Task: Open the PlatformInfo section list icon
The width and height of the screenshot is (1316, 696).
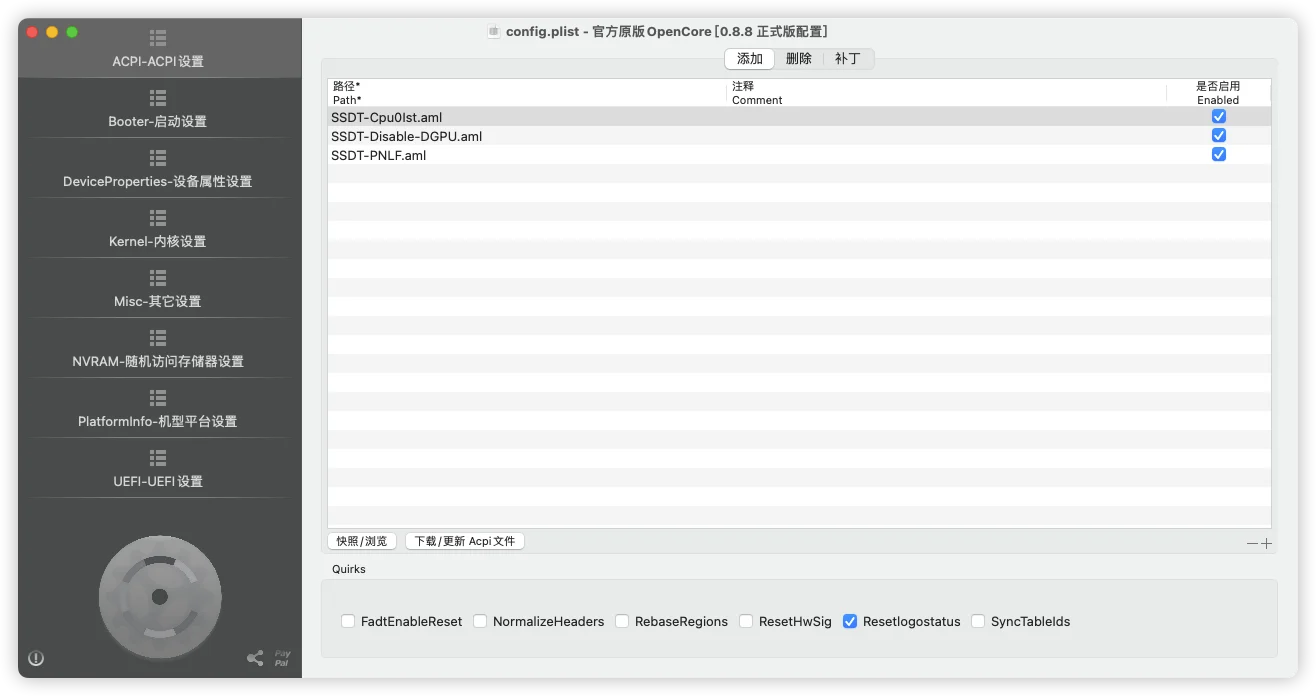Action: 158,398
